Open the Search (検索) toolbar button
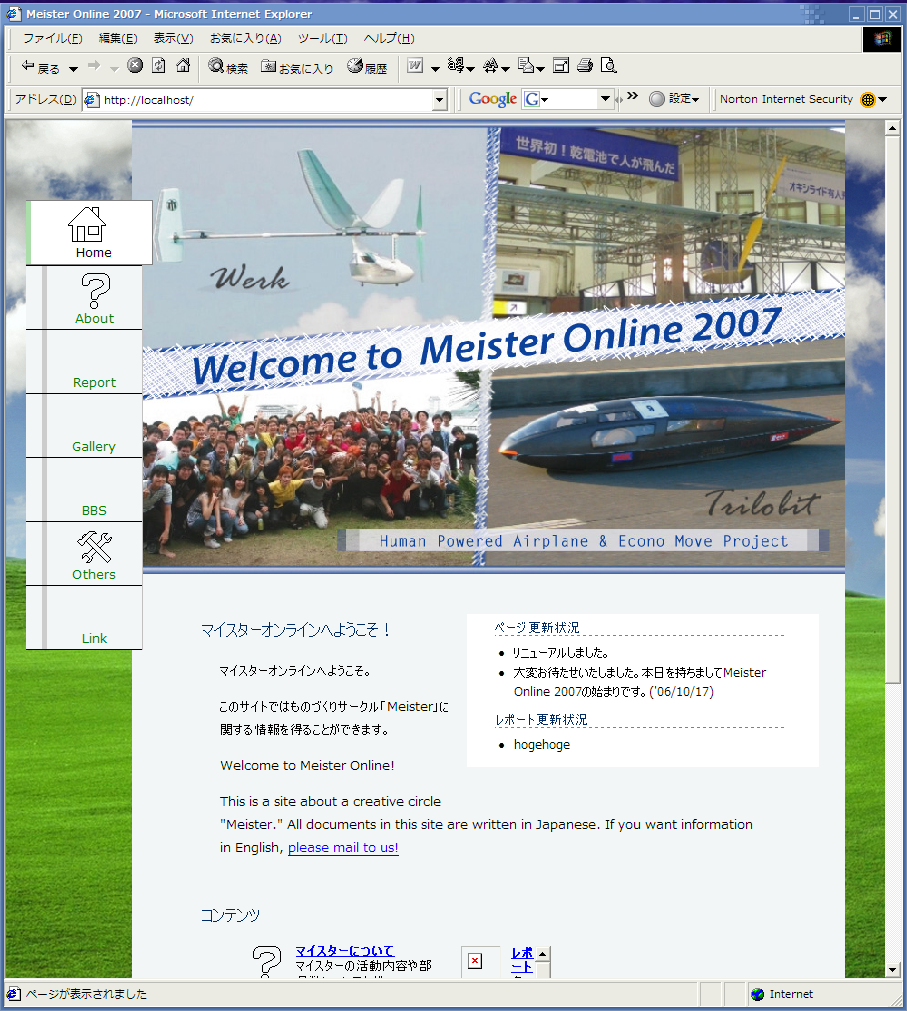907x1011 pixels. point(228,66)
